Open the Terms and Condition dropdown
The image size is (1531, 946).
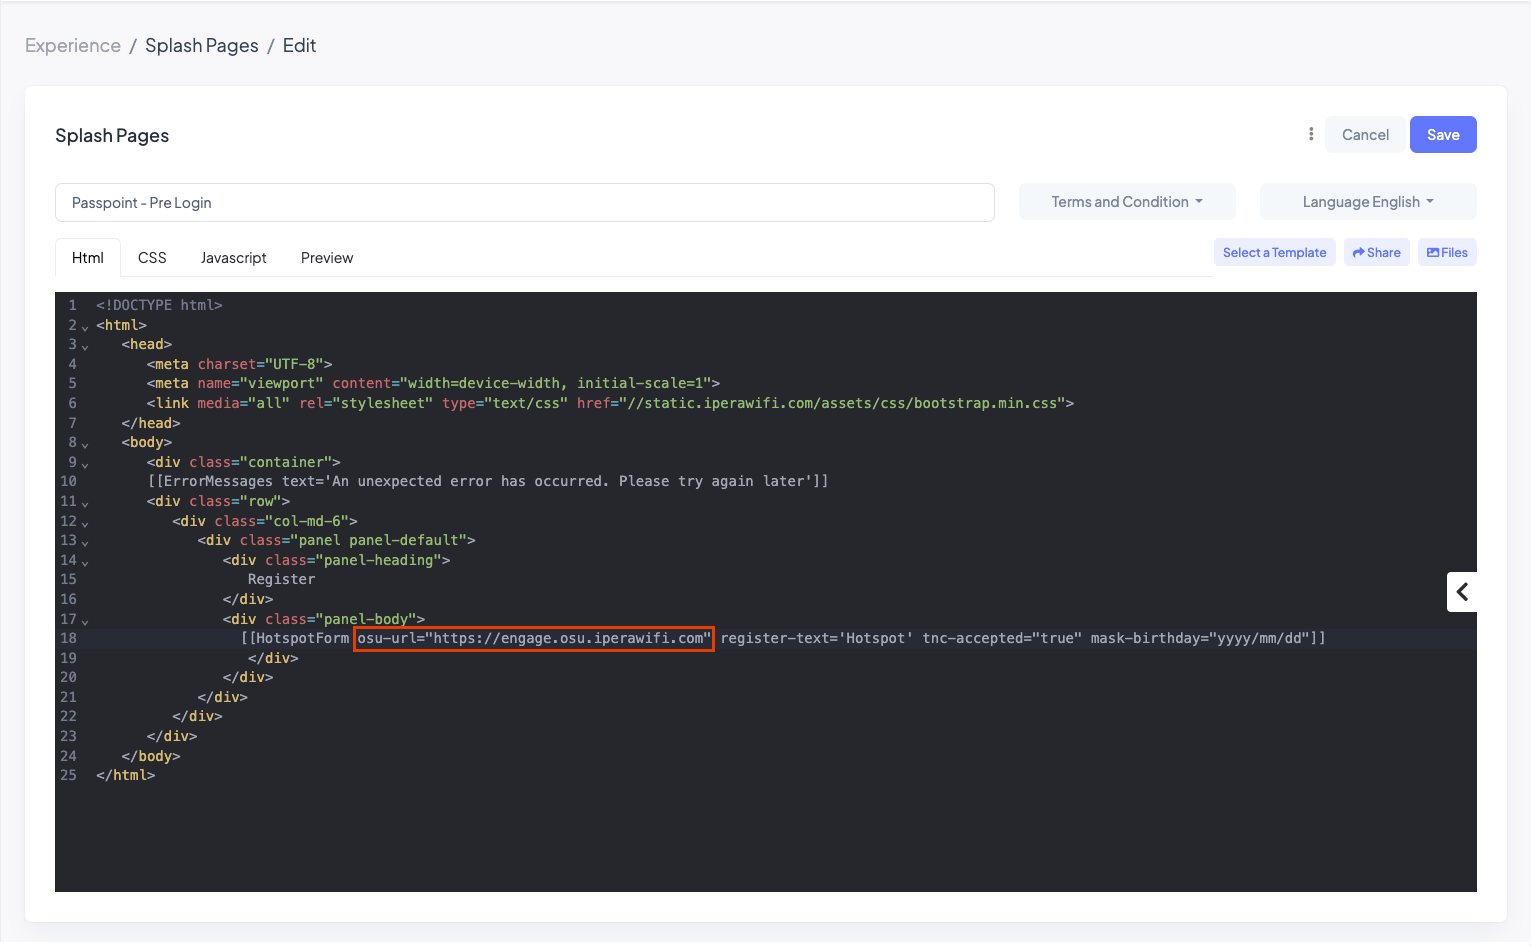coord(1127,202)
